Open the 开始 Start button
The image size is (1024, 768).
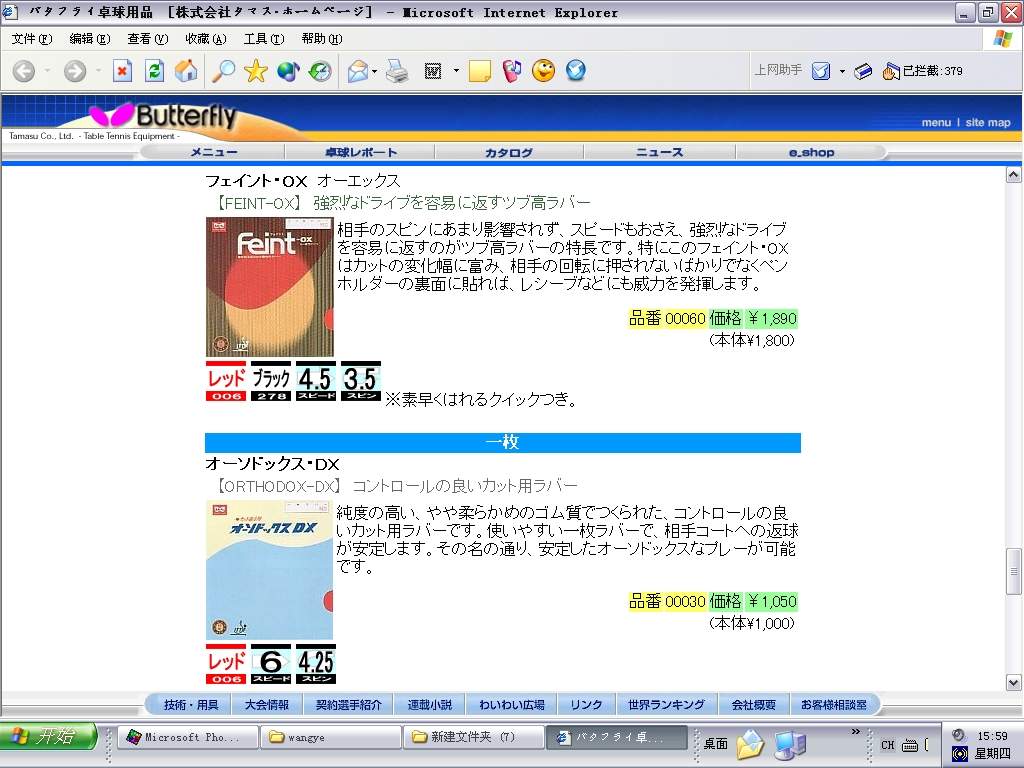click(49, 737)
